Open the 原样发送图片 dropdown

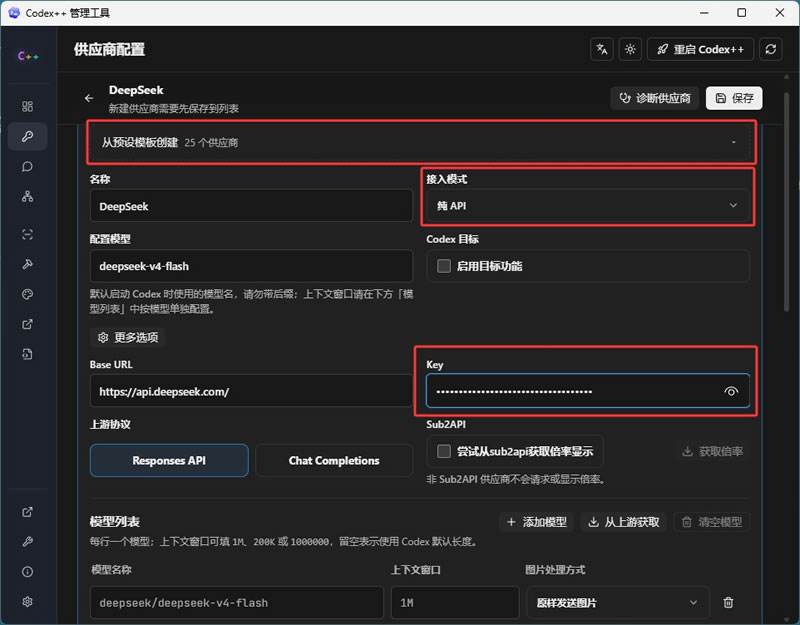click(x=617, y=603)
